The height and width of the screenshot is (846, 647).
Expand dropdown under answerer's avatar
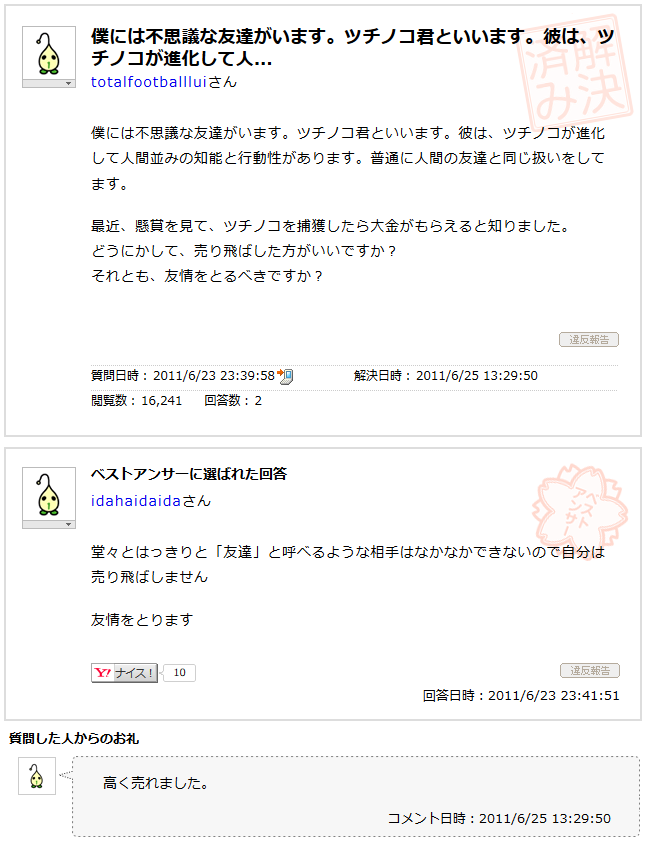tap(49, 524)
